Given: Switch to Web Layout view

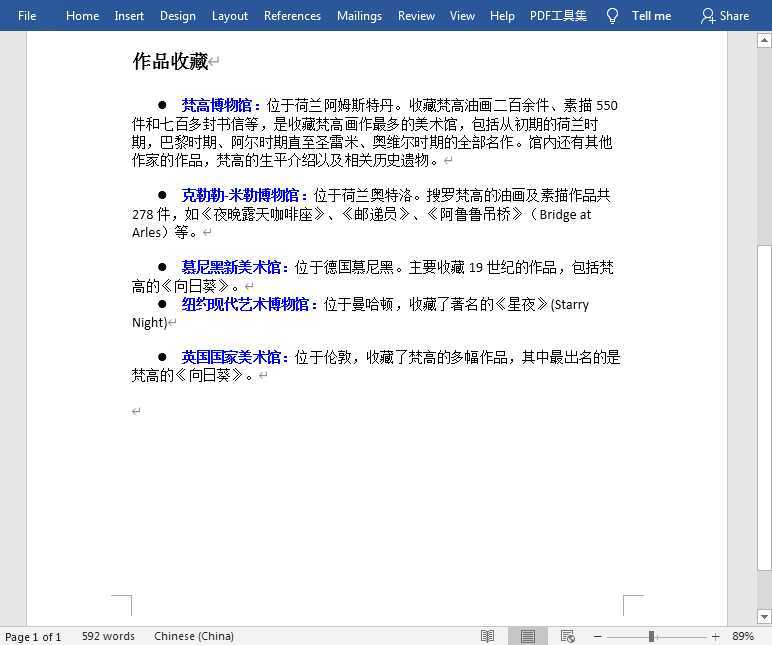Looking at the screenshot, I should click(568, 636).
